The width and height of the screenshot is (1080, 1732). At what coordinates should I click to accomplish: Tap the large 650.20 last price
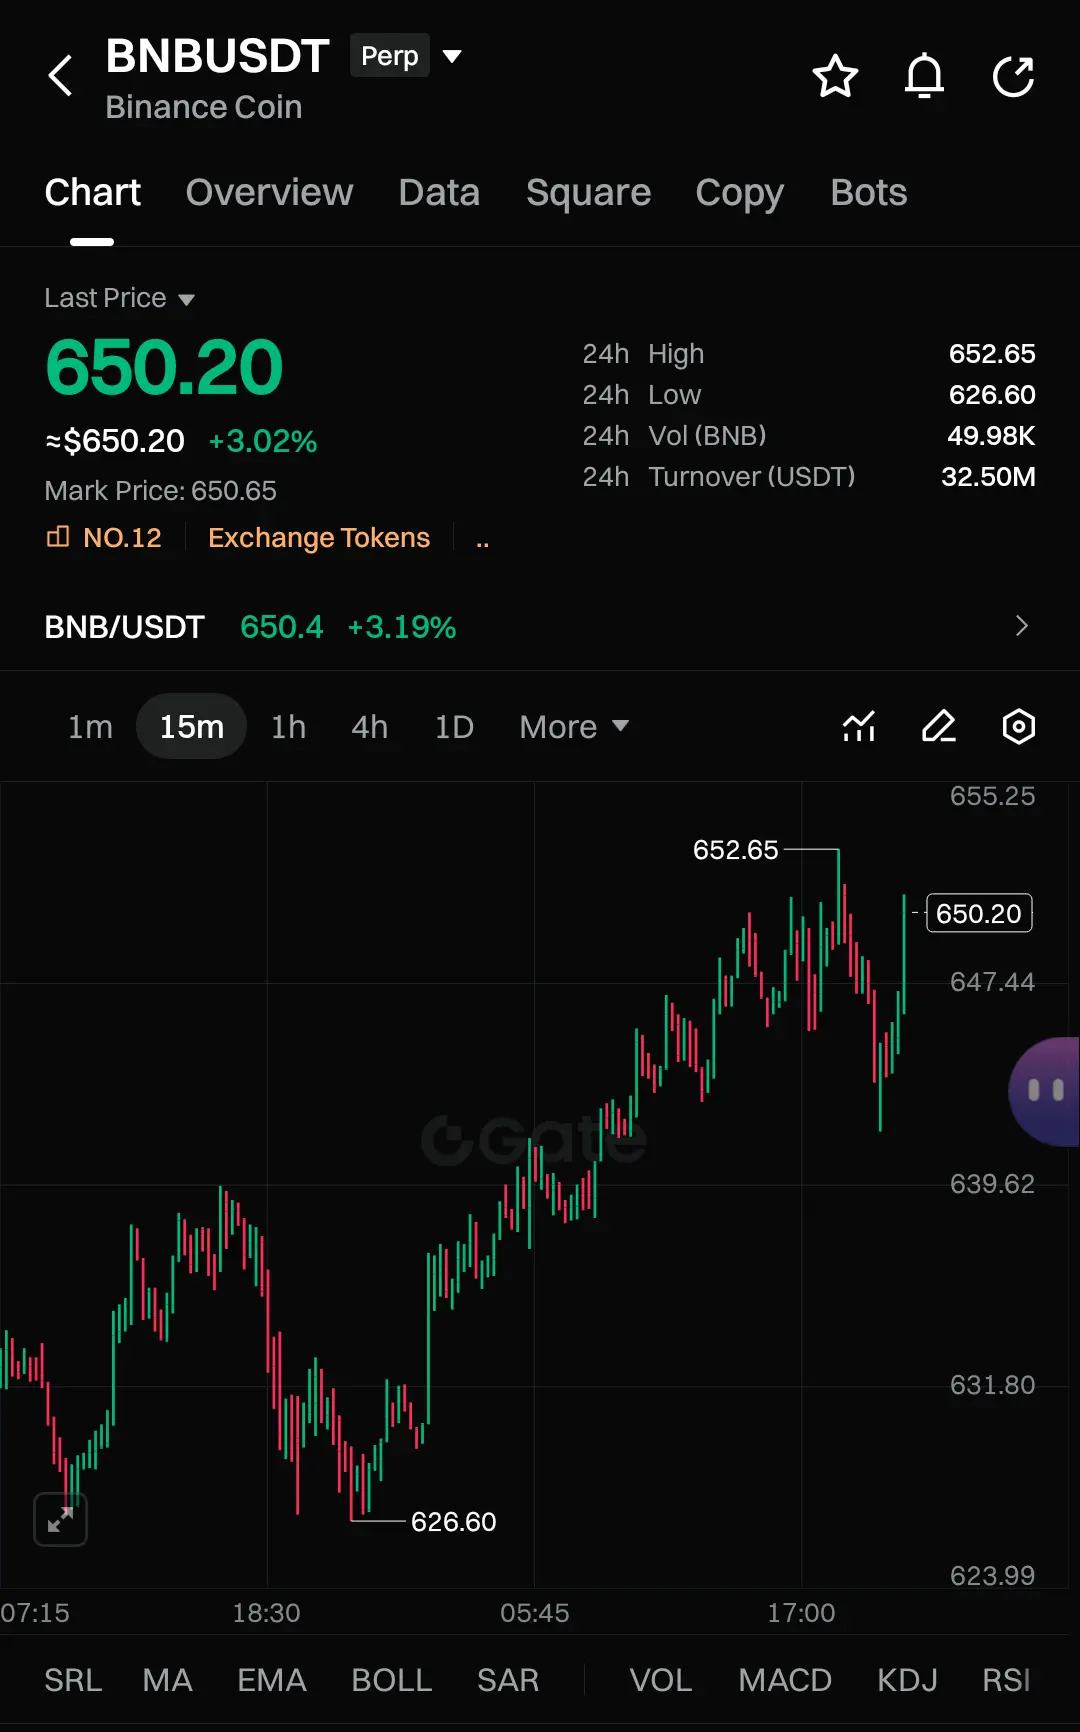pos(164,367)
